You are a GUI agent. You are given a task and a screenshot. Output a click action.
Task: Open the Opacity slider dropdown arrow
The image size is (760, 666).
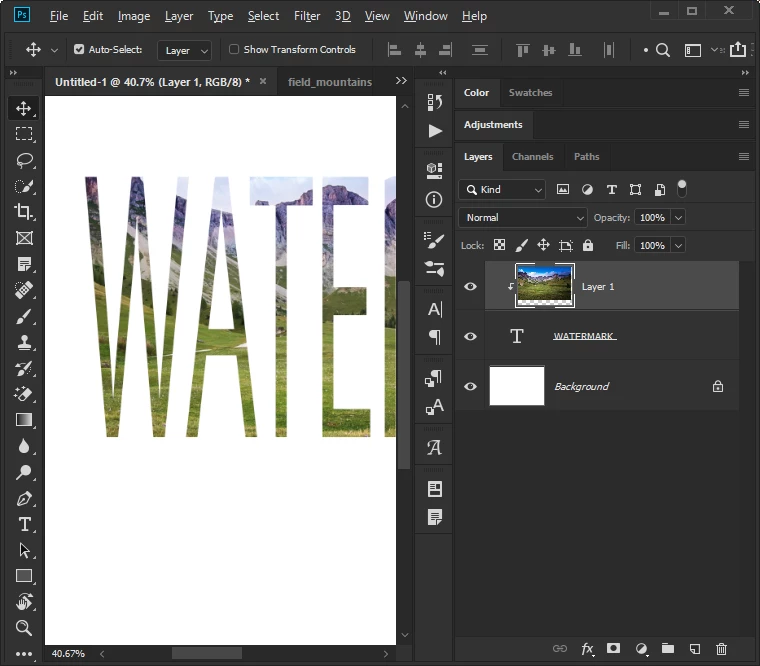[678, 218]
